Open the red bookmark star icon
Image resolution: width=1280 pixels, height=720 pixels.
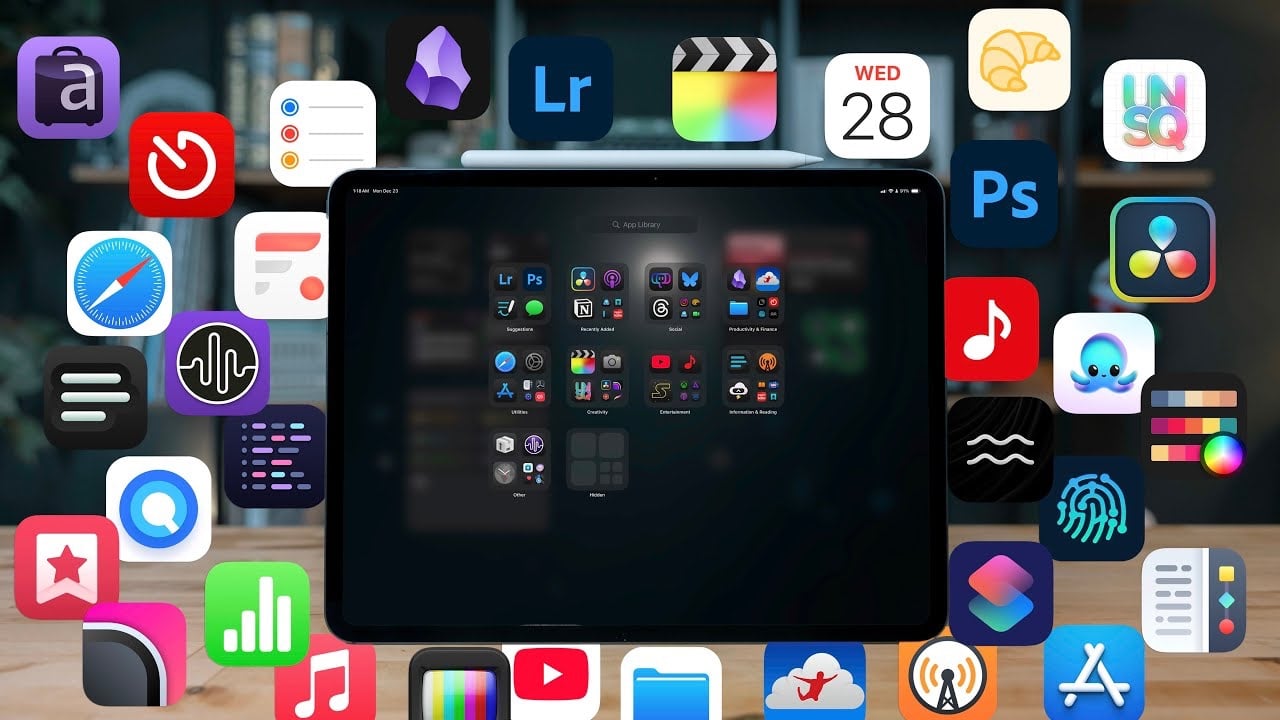(x=66, y=567)
